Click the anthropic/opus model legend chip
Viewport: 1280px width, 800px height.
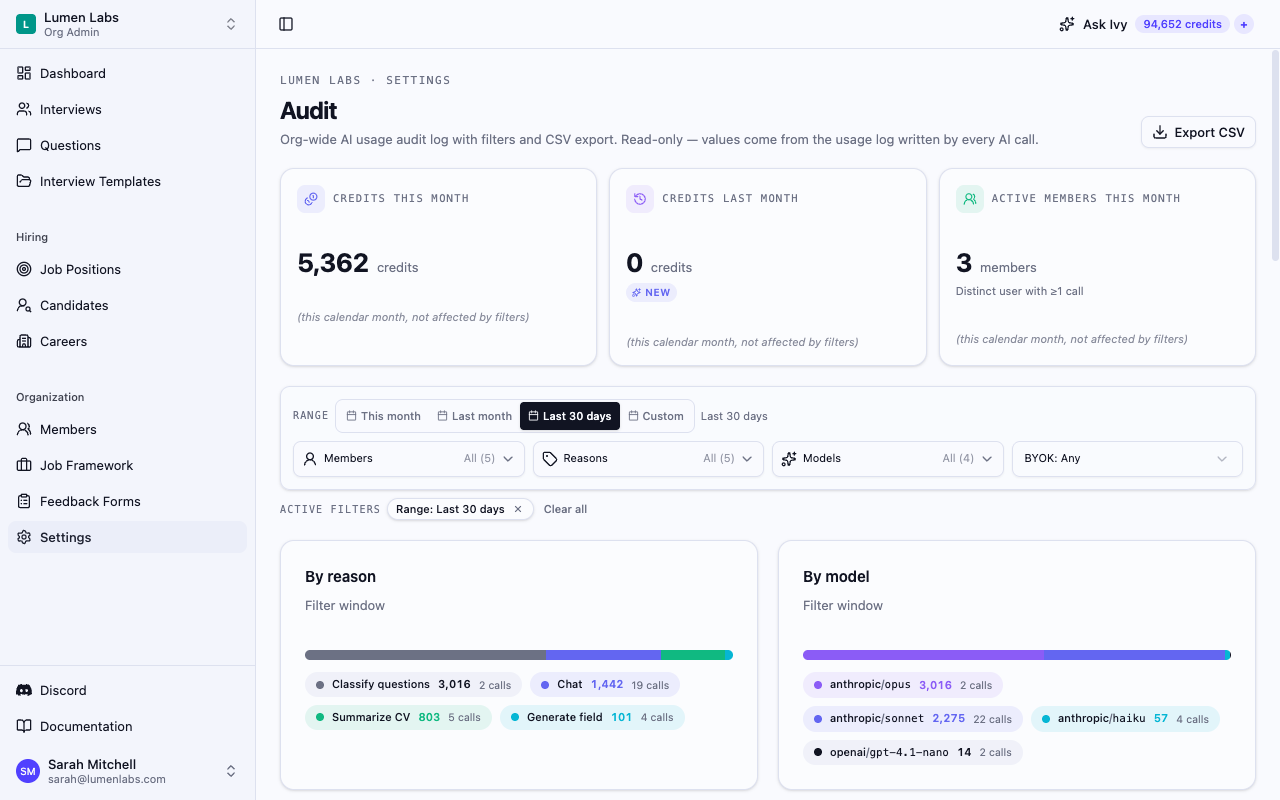pos(903,685)
